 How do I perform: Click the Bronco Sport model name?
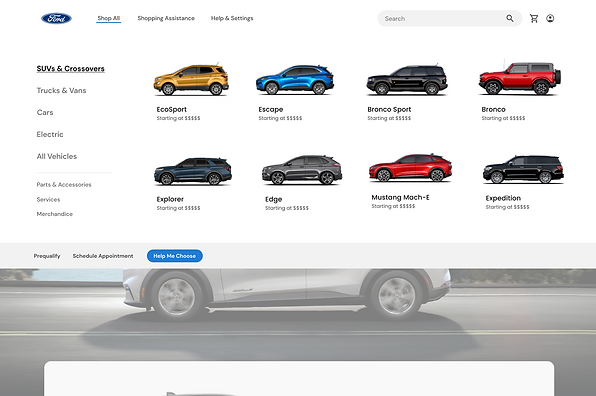click(x=389, y=109)
